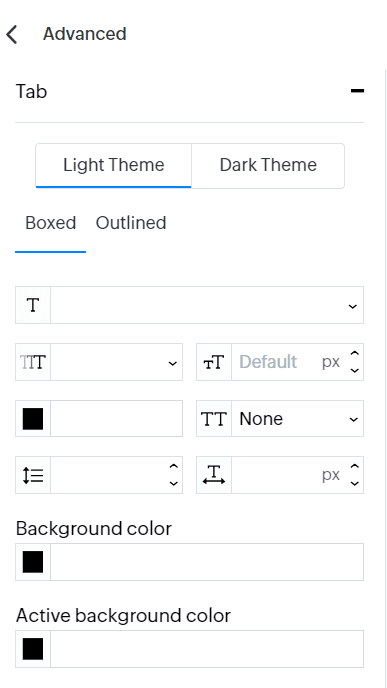Increase font size with up stepper
This screenshot has width=387, height=688.
tap(355, 354)
